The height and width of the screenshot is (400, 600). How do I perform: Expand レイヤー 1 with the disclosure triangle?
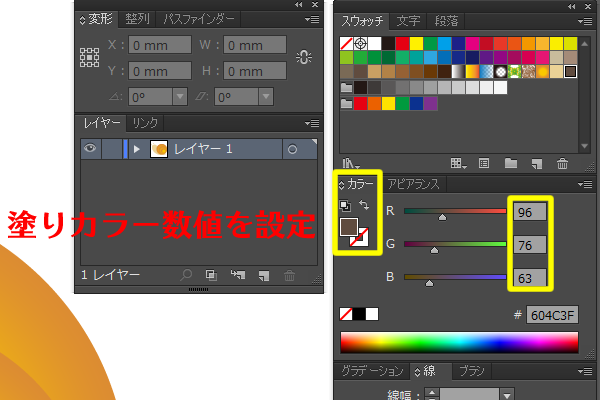(x=137, y=149)
